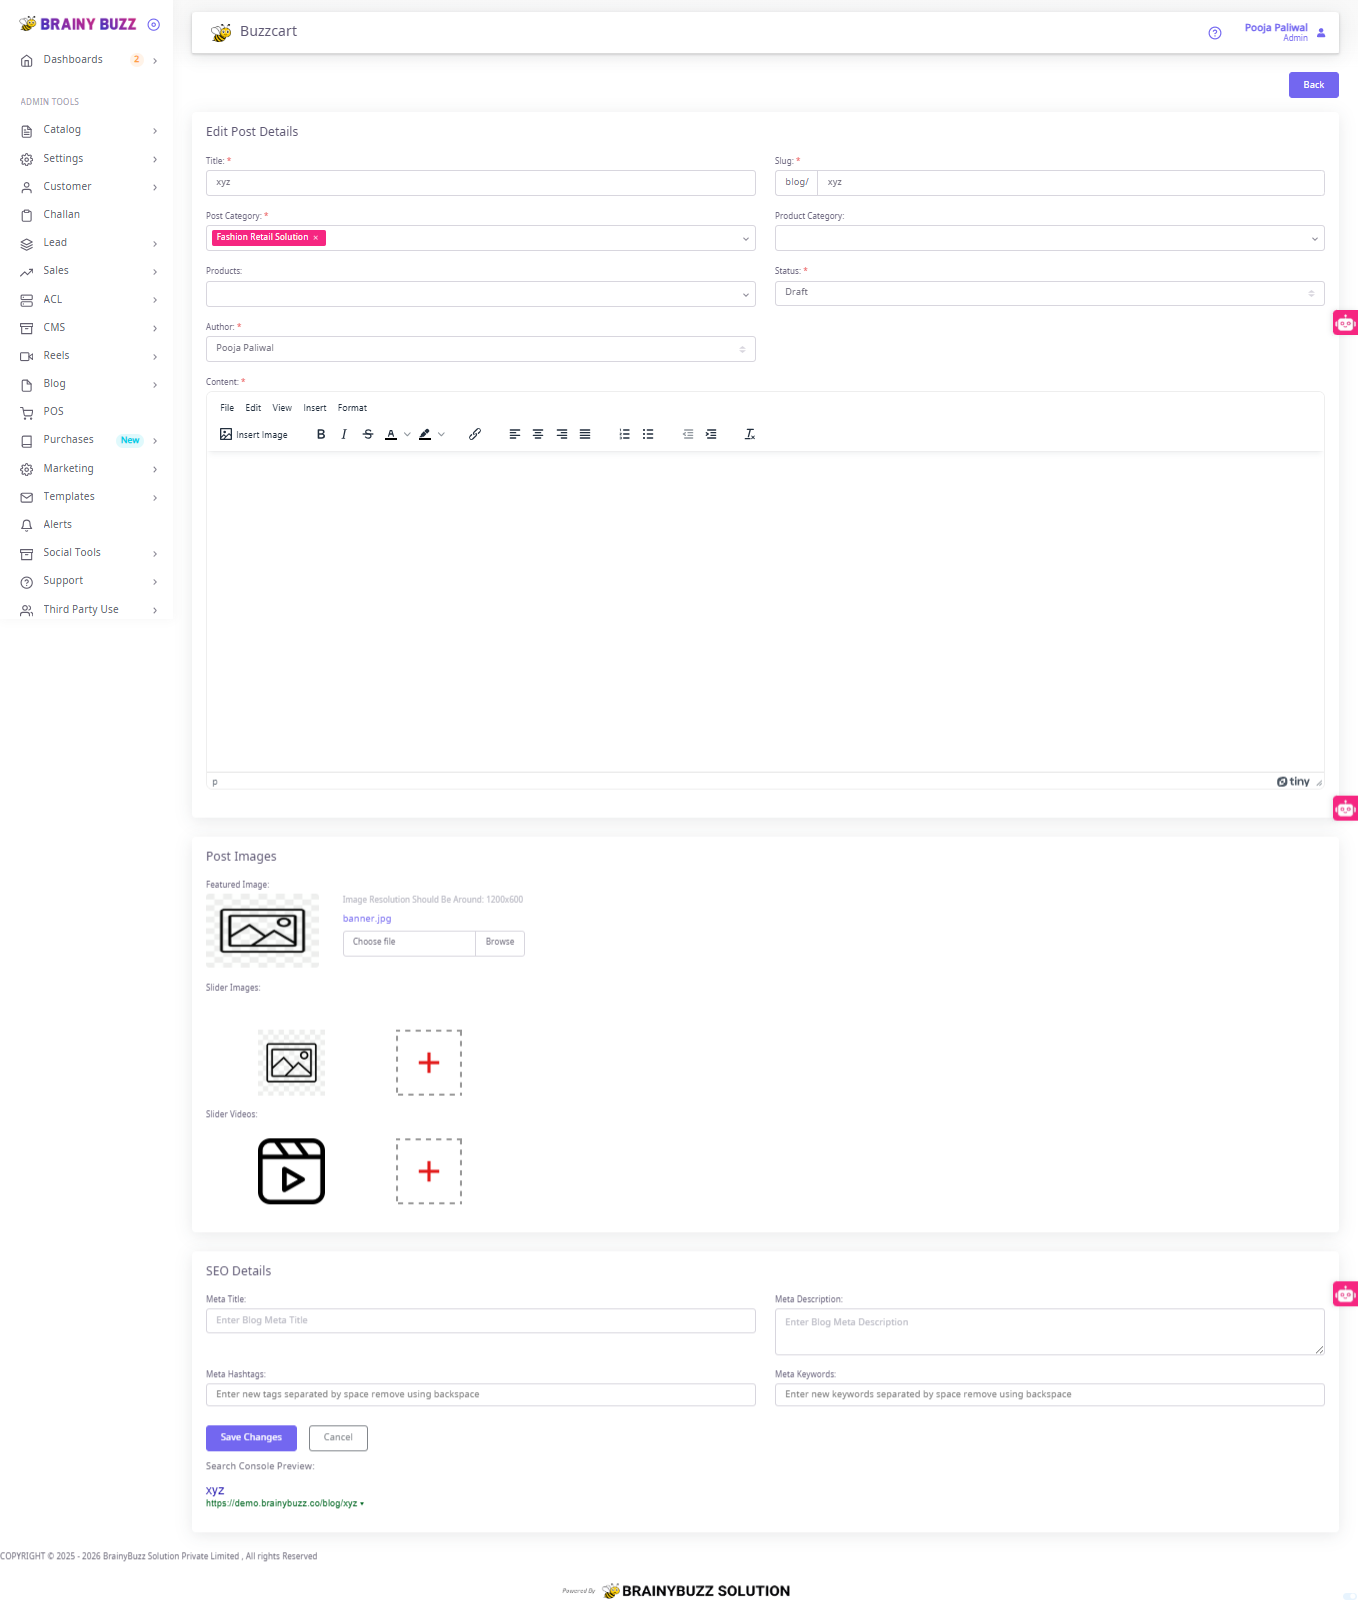Open the Edit menu in the editor

click(253, 408)
